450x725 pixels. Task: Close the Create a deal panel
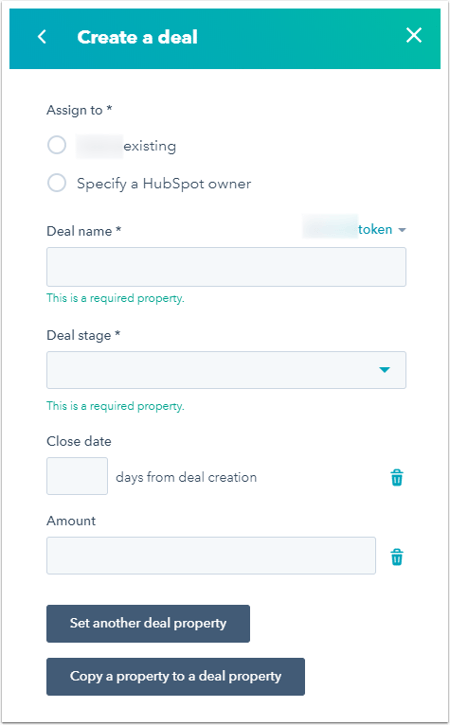413,35
